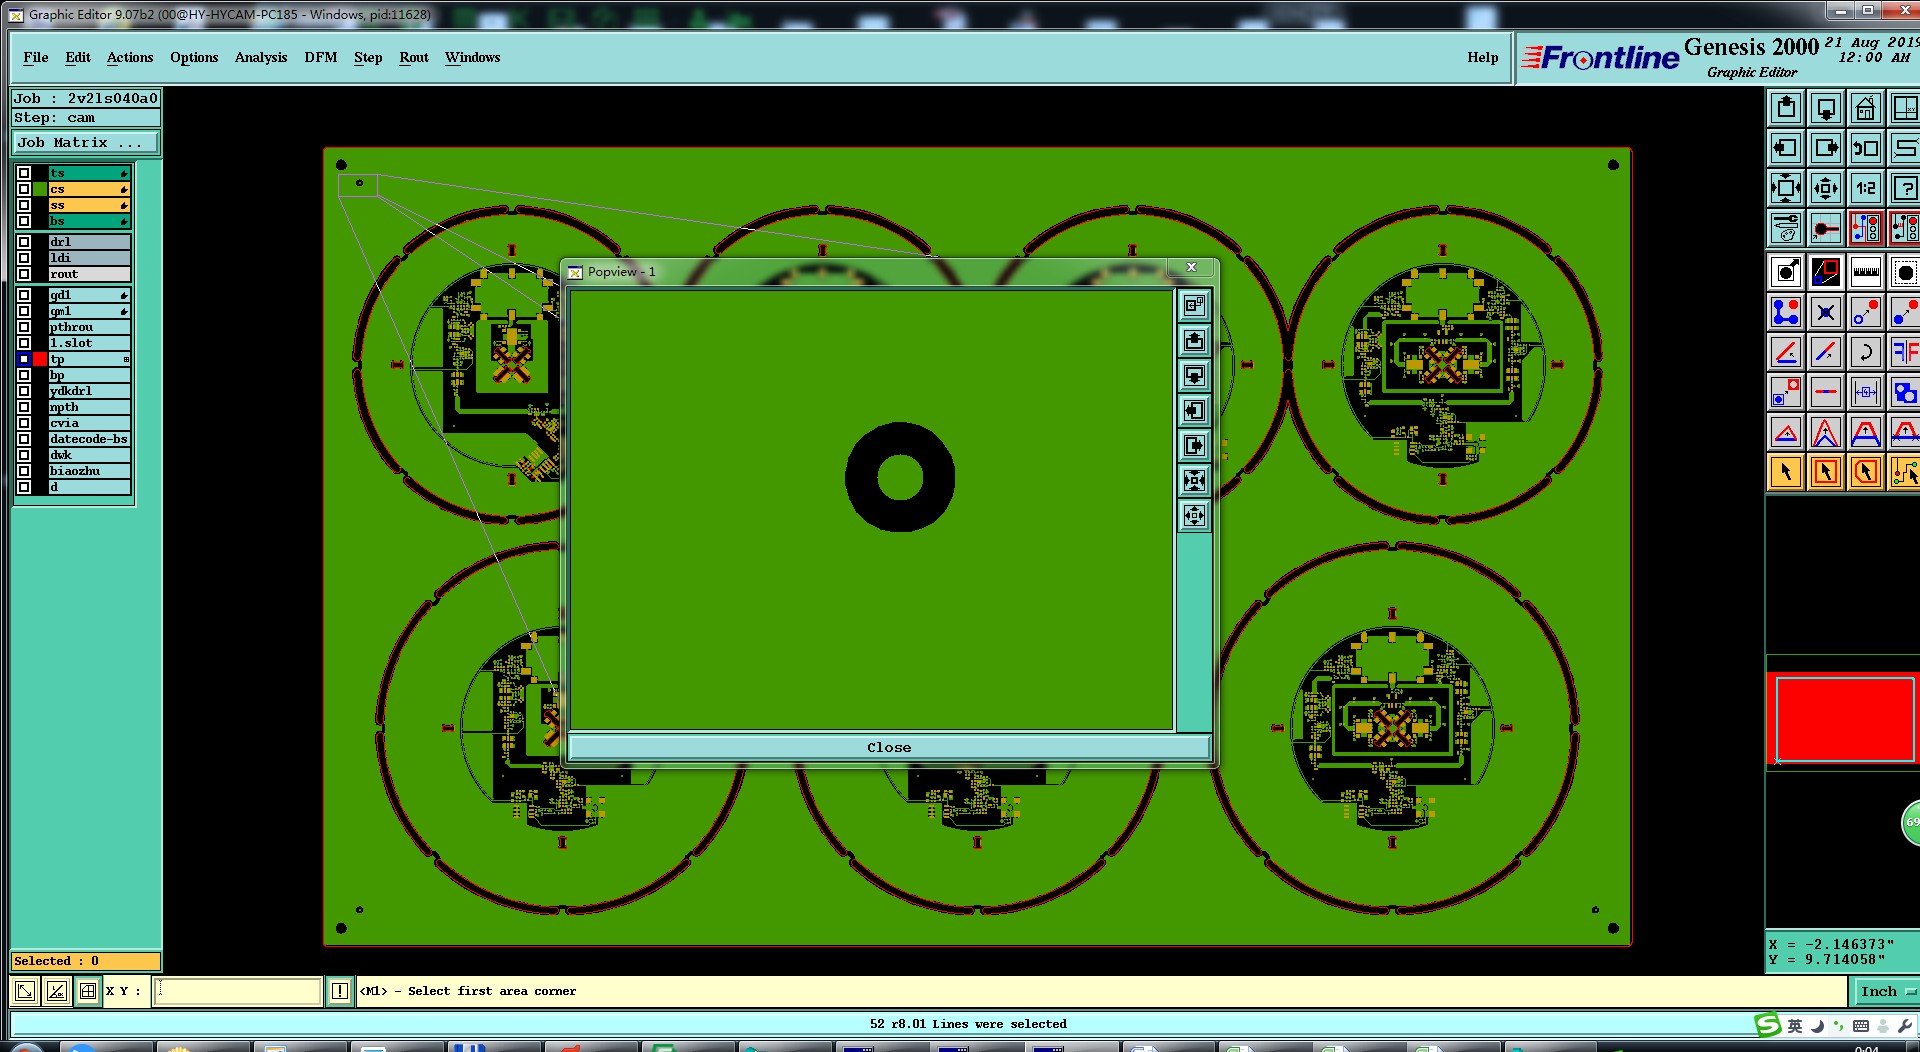Select the rectangle area selection pointer tool

click(x=1826, y=472)
